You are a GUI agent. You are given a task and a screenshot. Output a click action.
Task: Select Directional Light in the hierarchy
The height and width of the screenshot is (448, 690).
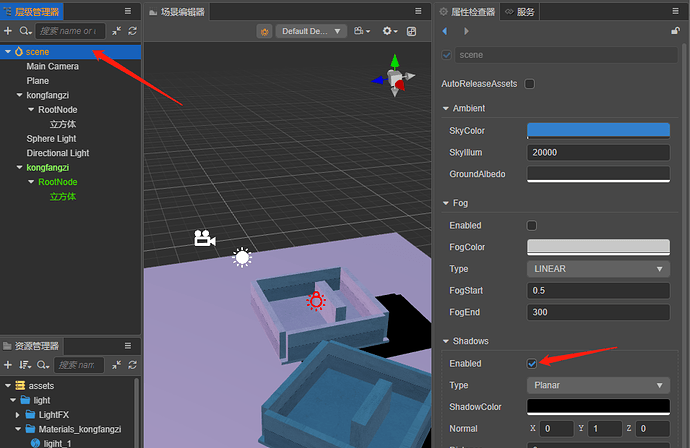pyautogui.click(x=58, y=153)
